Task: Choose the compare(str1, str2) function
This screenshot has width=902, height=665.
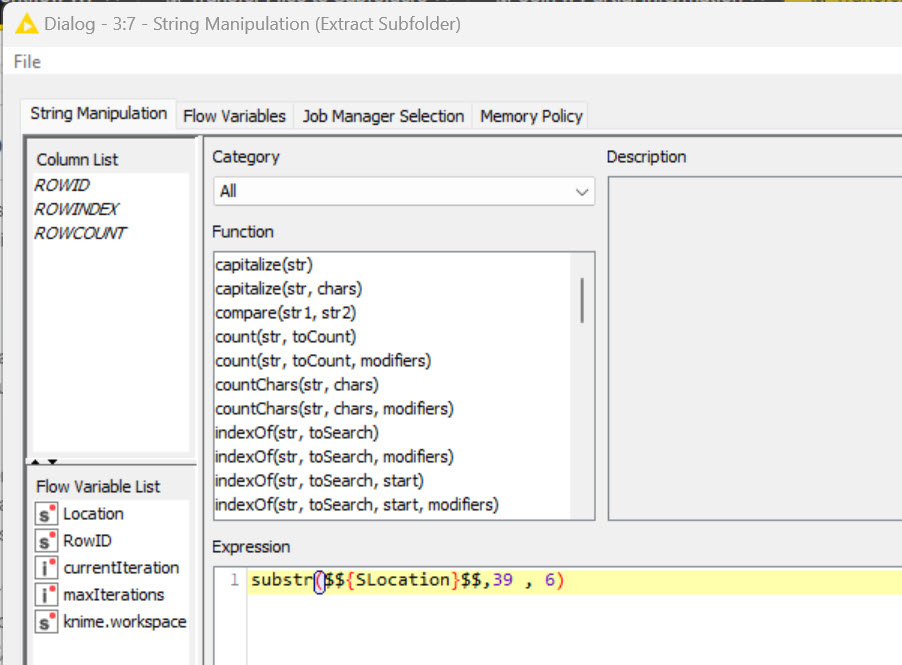Action: click(x=285, y=313)
